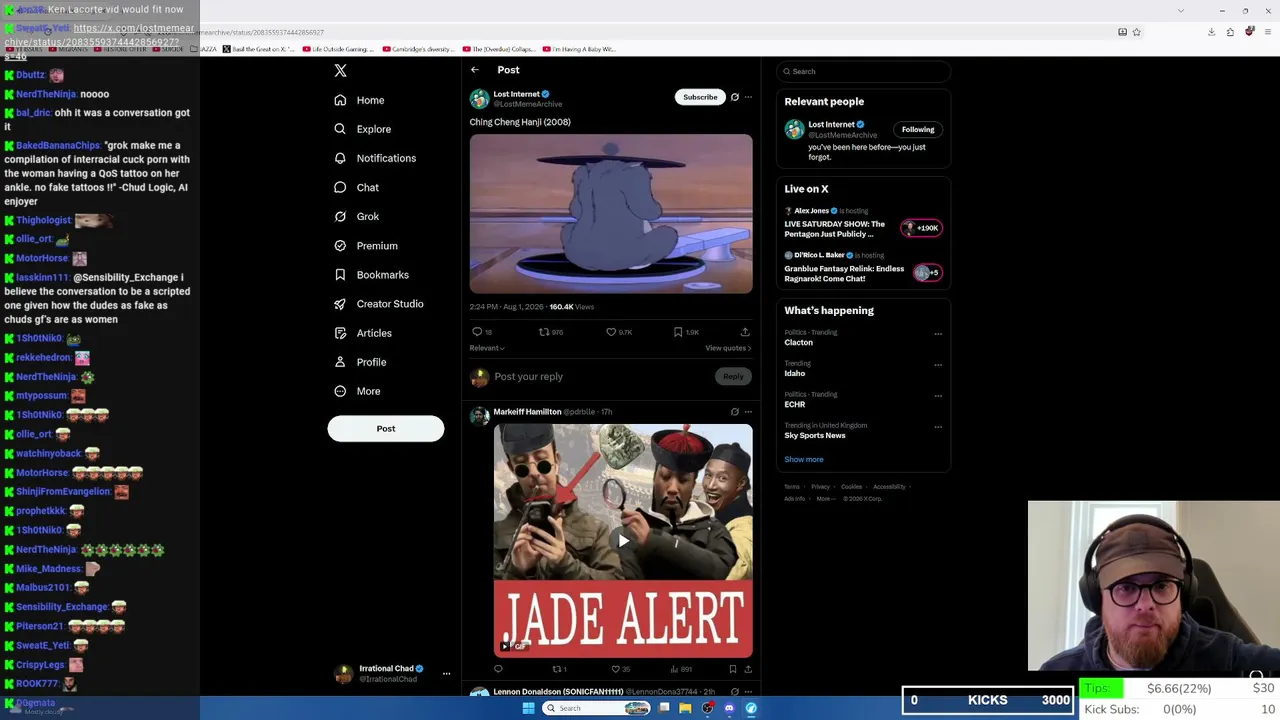Open more options for the Clacton trend

938,334
